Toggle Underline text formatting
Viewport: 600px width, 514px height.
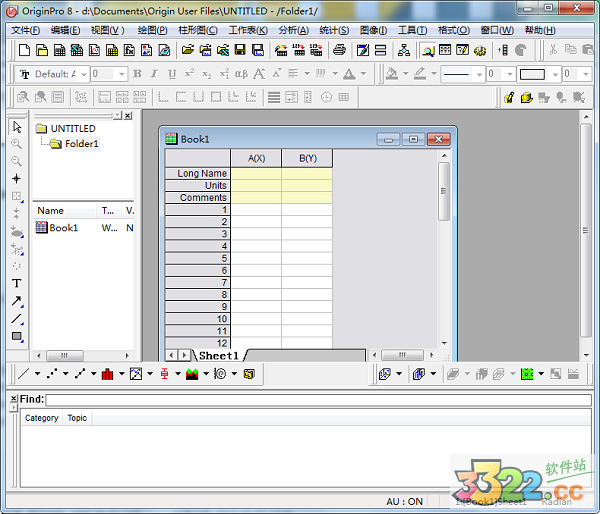click(172, 74)
